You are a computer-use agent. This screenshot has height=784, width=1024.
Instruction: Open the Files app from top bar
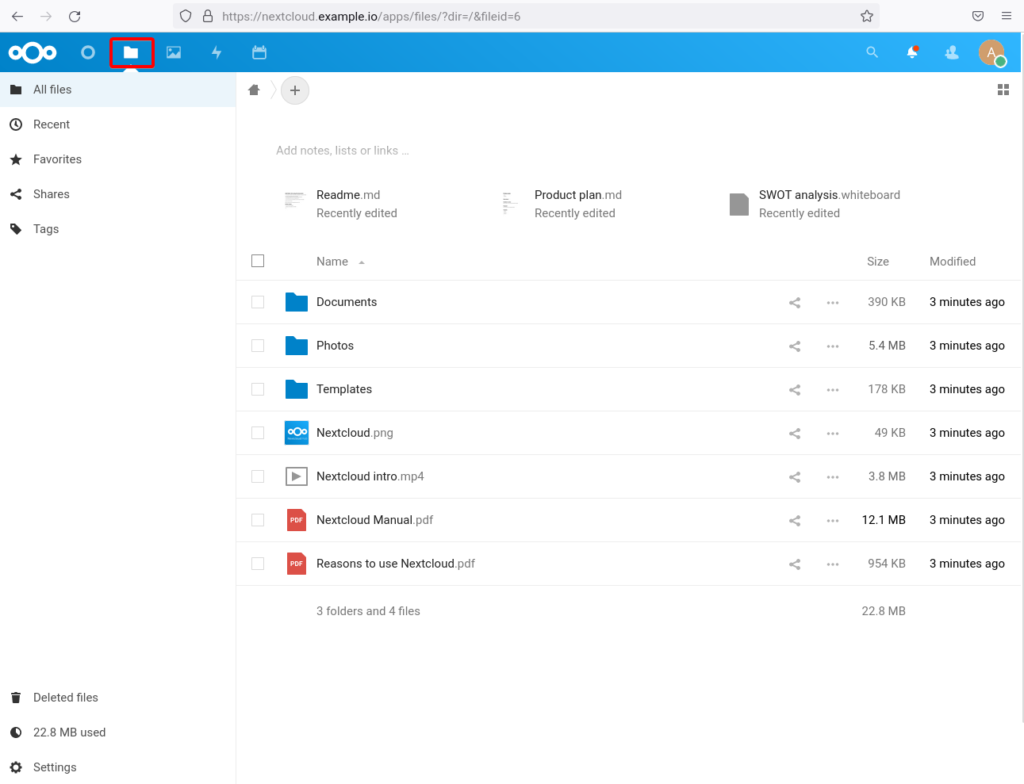click(x=131, y=52)
